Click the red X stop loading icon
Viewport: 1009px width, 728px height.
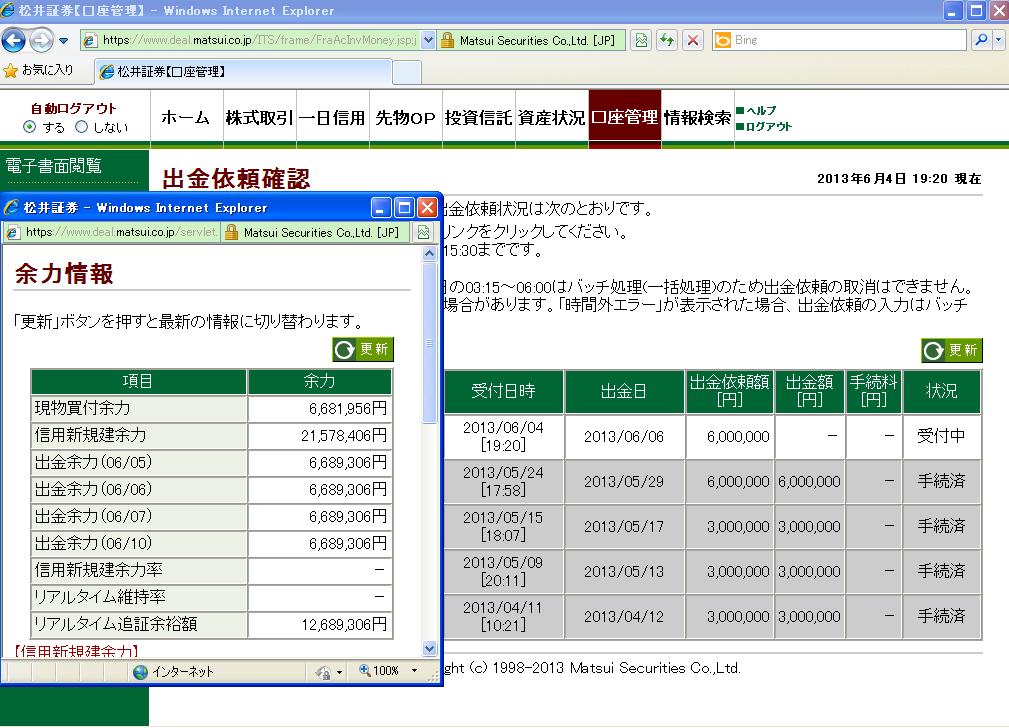(x=693, y=41)
